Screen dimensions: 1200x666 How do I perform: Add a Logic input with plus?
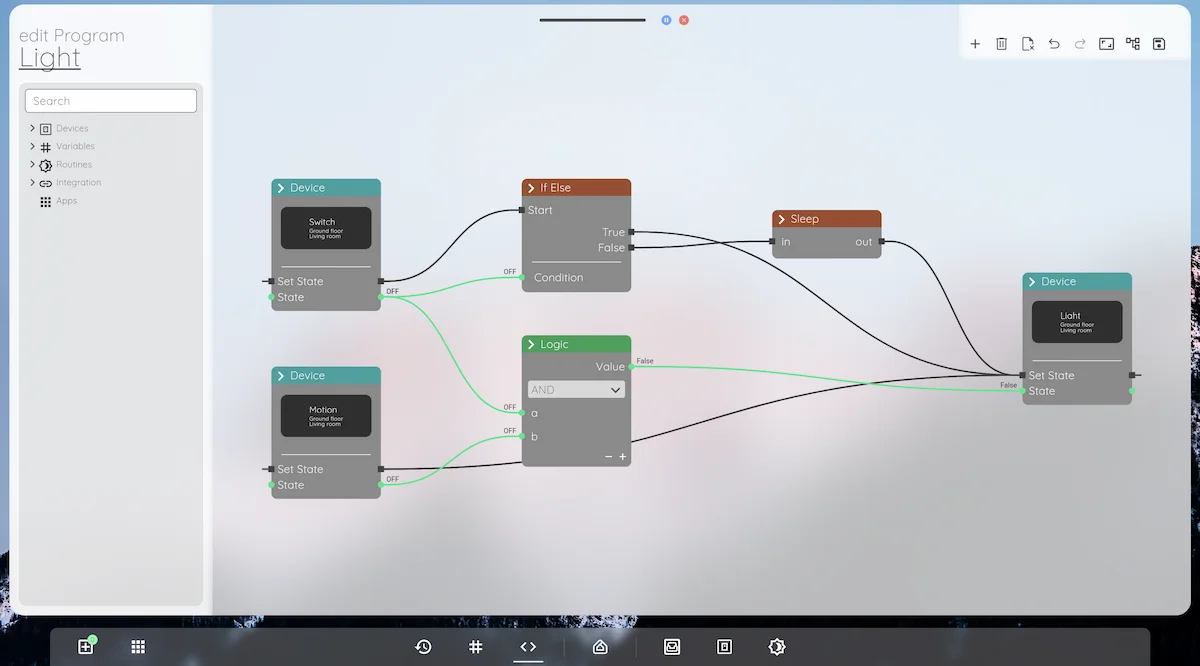pos(622,457)
